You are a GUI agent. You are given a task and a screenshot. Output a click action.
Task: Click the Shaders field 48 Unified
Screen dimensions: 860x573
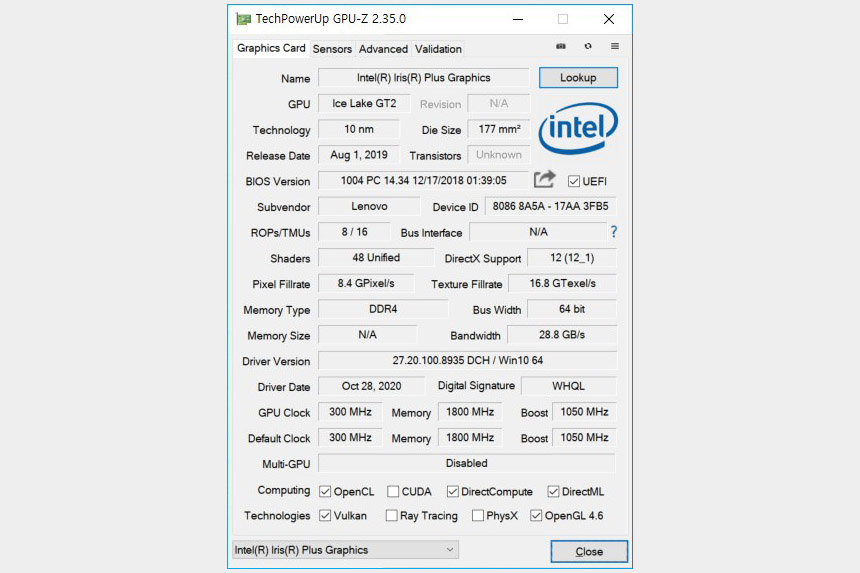(376, 258)
